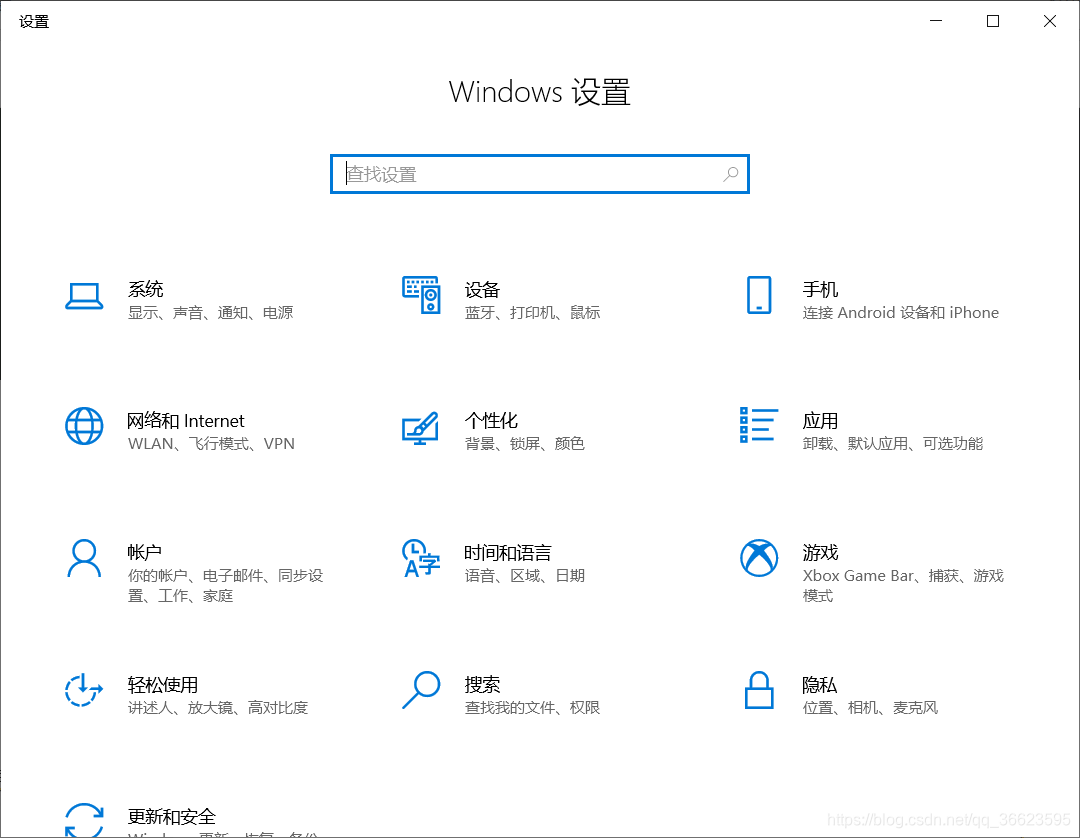Focus the 查找设置 search field
This screenshot has width=1080, height=838.
coord(539,174)
